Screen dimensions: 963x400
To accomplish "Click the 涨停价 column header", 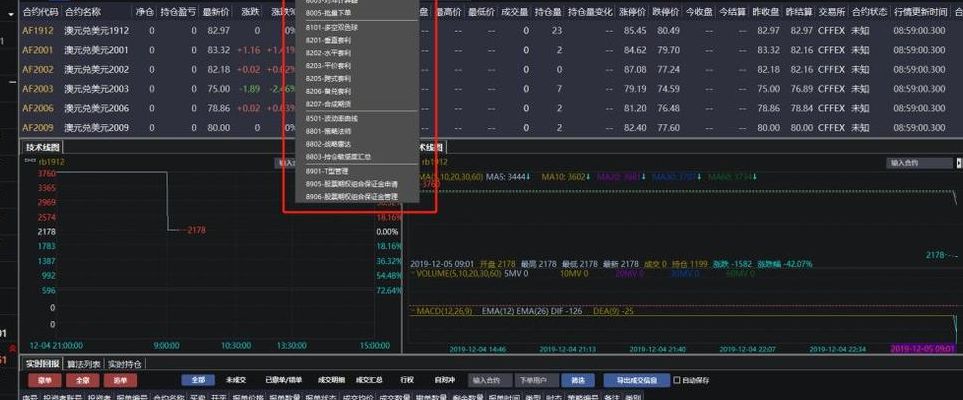I will click(x=634, y=12).
